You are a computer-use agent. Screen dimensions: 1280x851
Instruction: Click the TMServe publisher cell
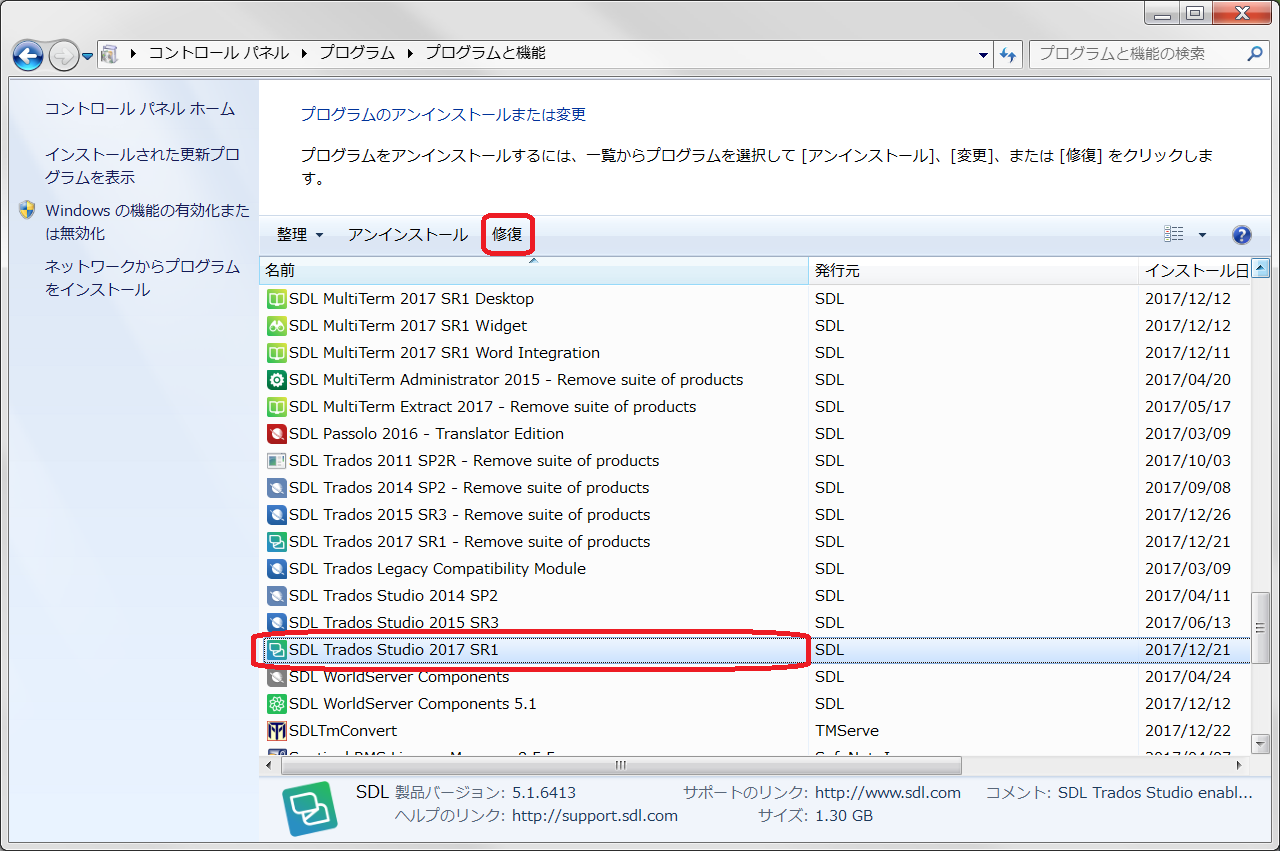click(x=847, y=731)
